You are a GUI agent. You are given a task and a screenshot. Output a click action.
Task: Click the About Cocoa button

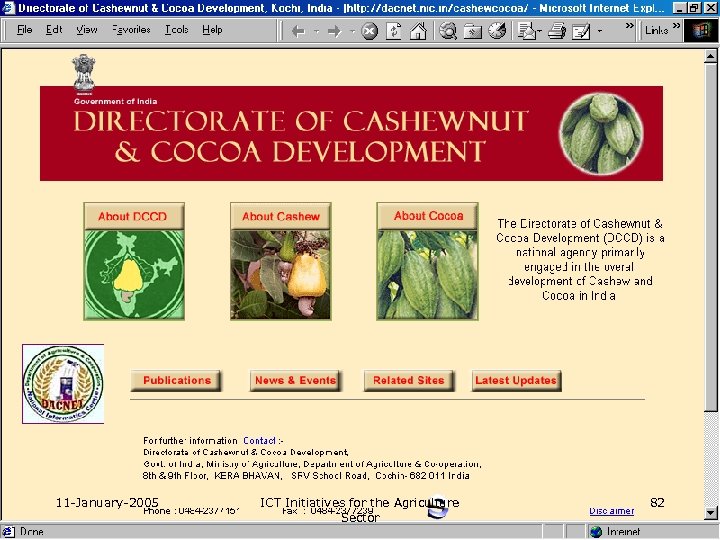click(428, 216)
